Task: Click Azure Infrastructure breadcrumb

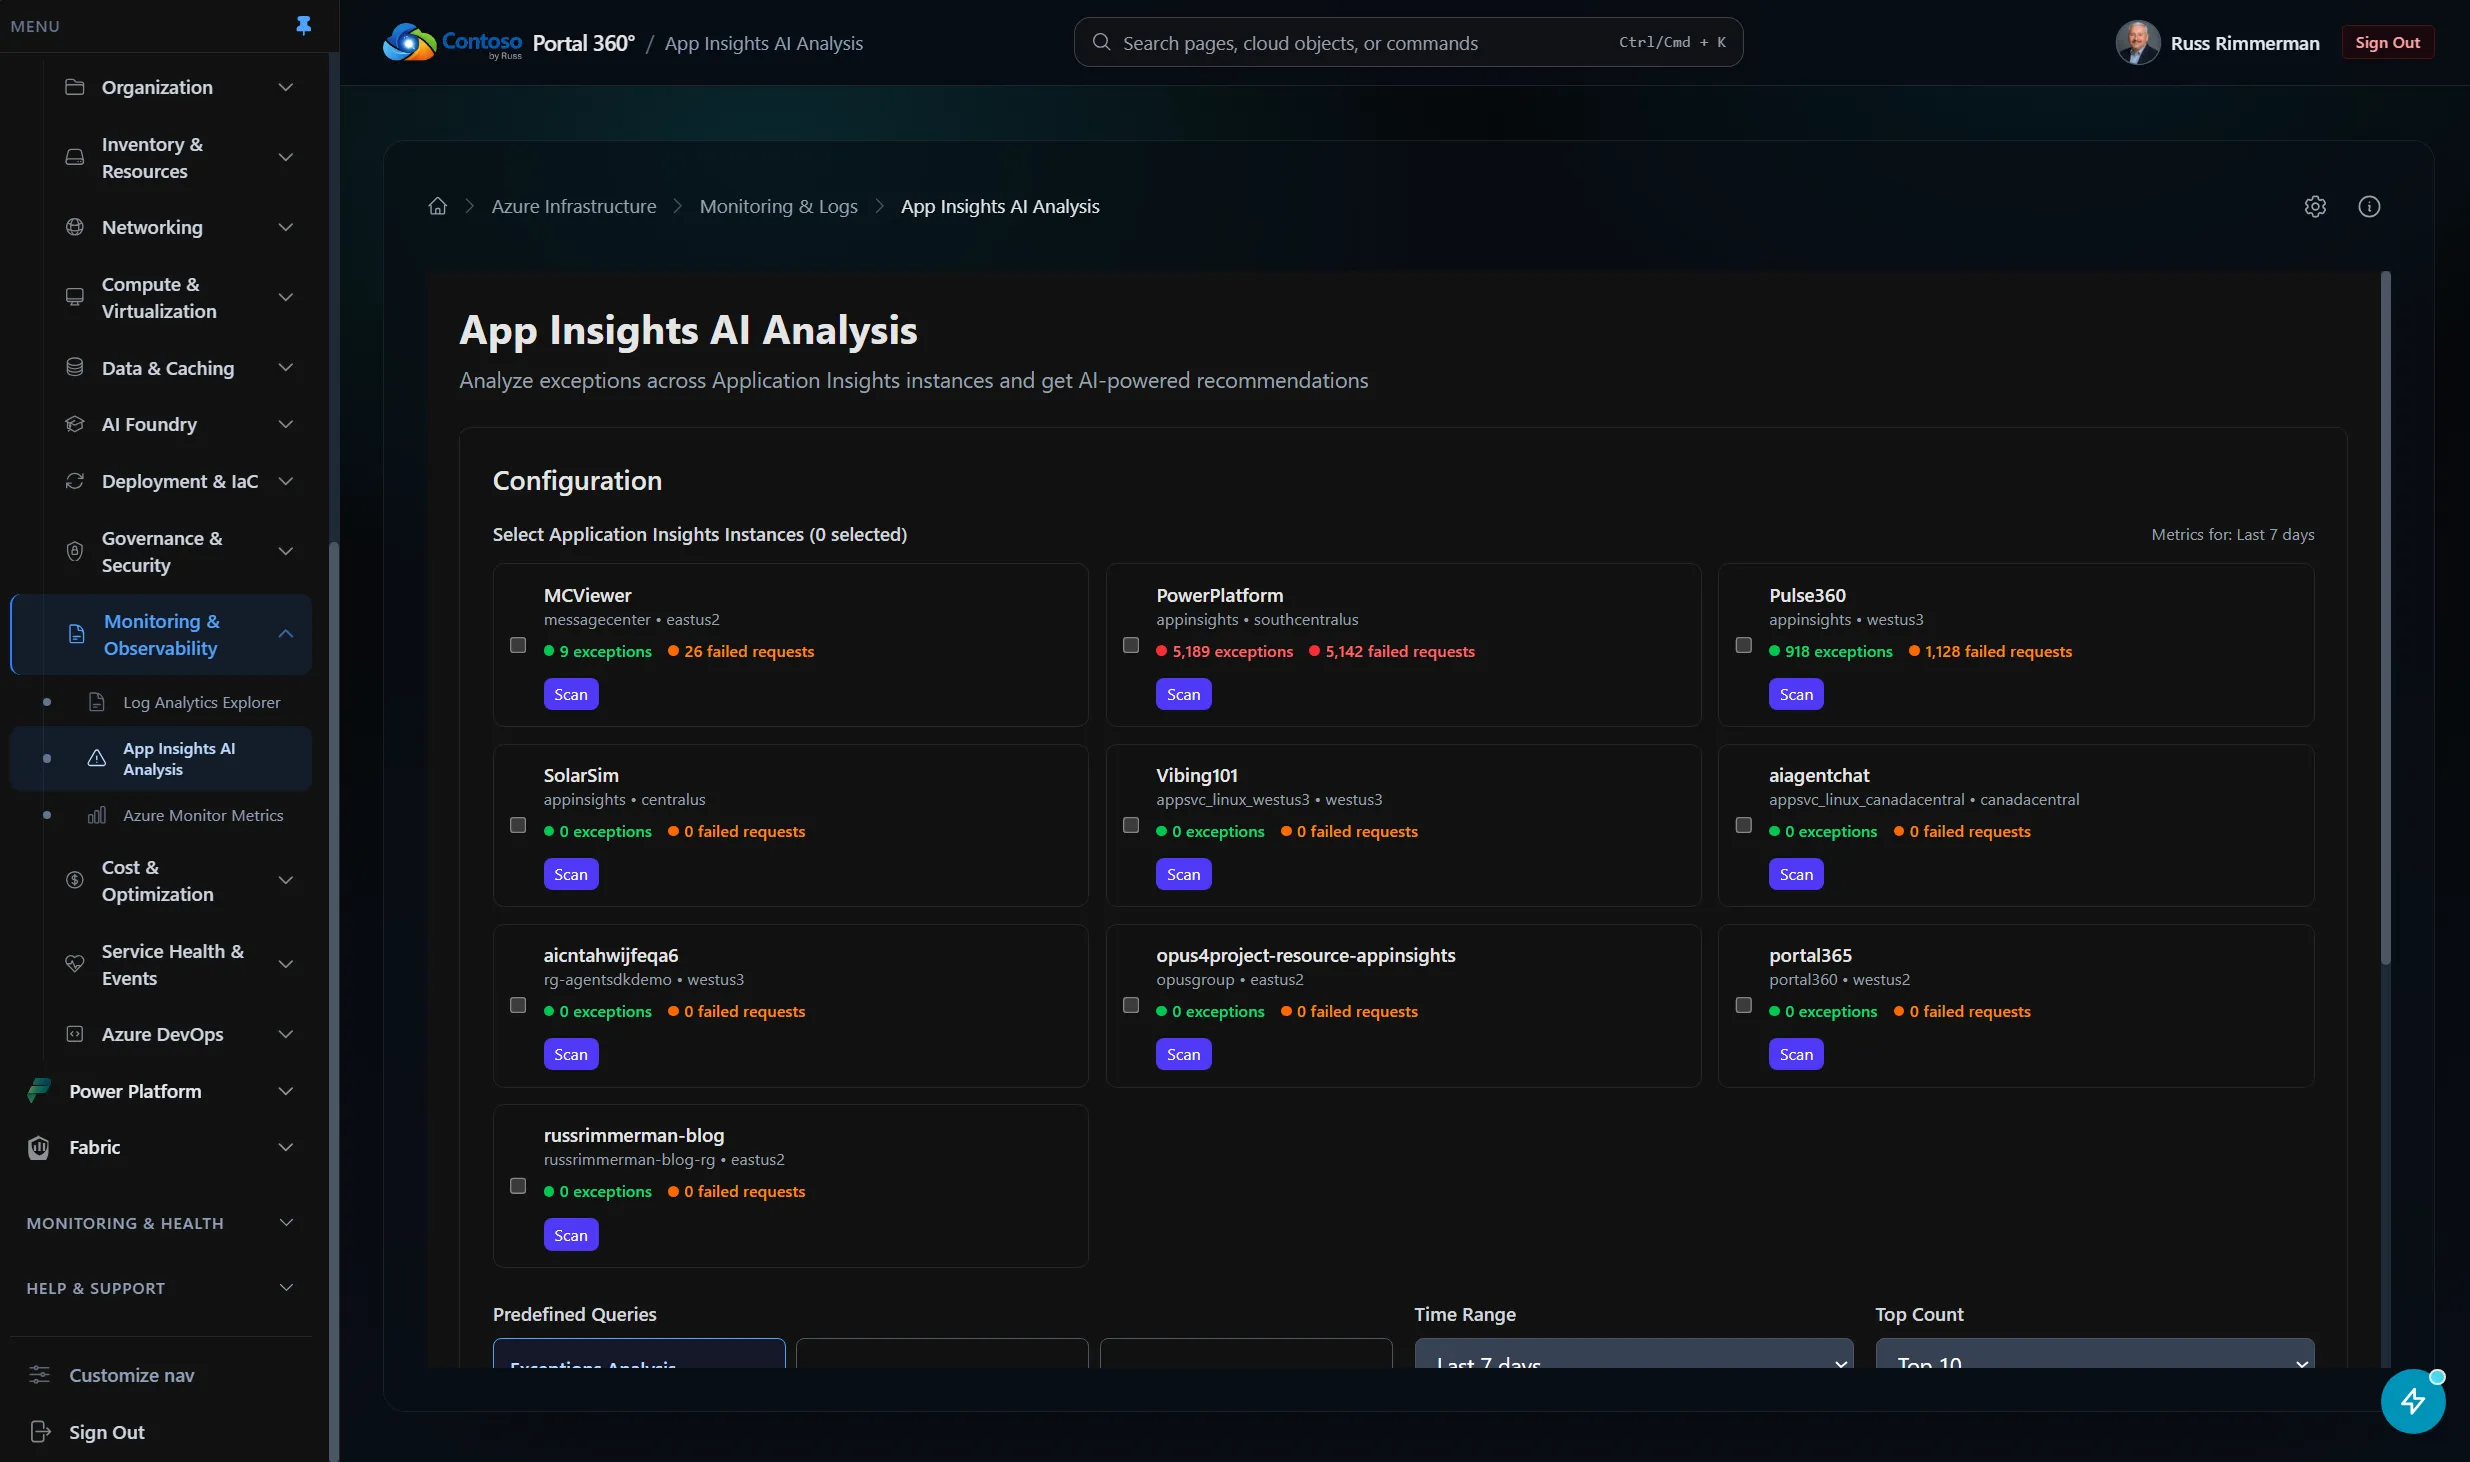Action: pyautogui.click(x=574, y=206)
